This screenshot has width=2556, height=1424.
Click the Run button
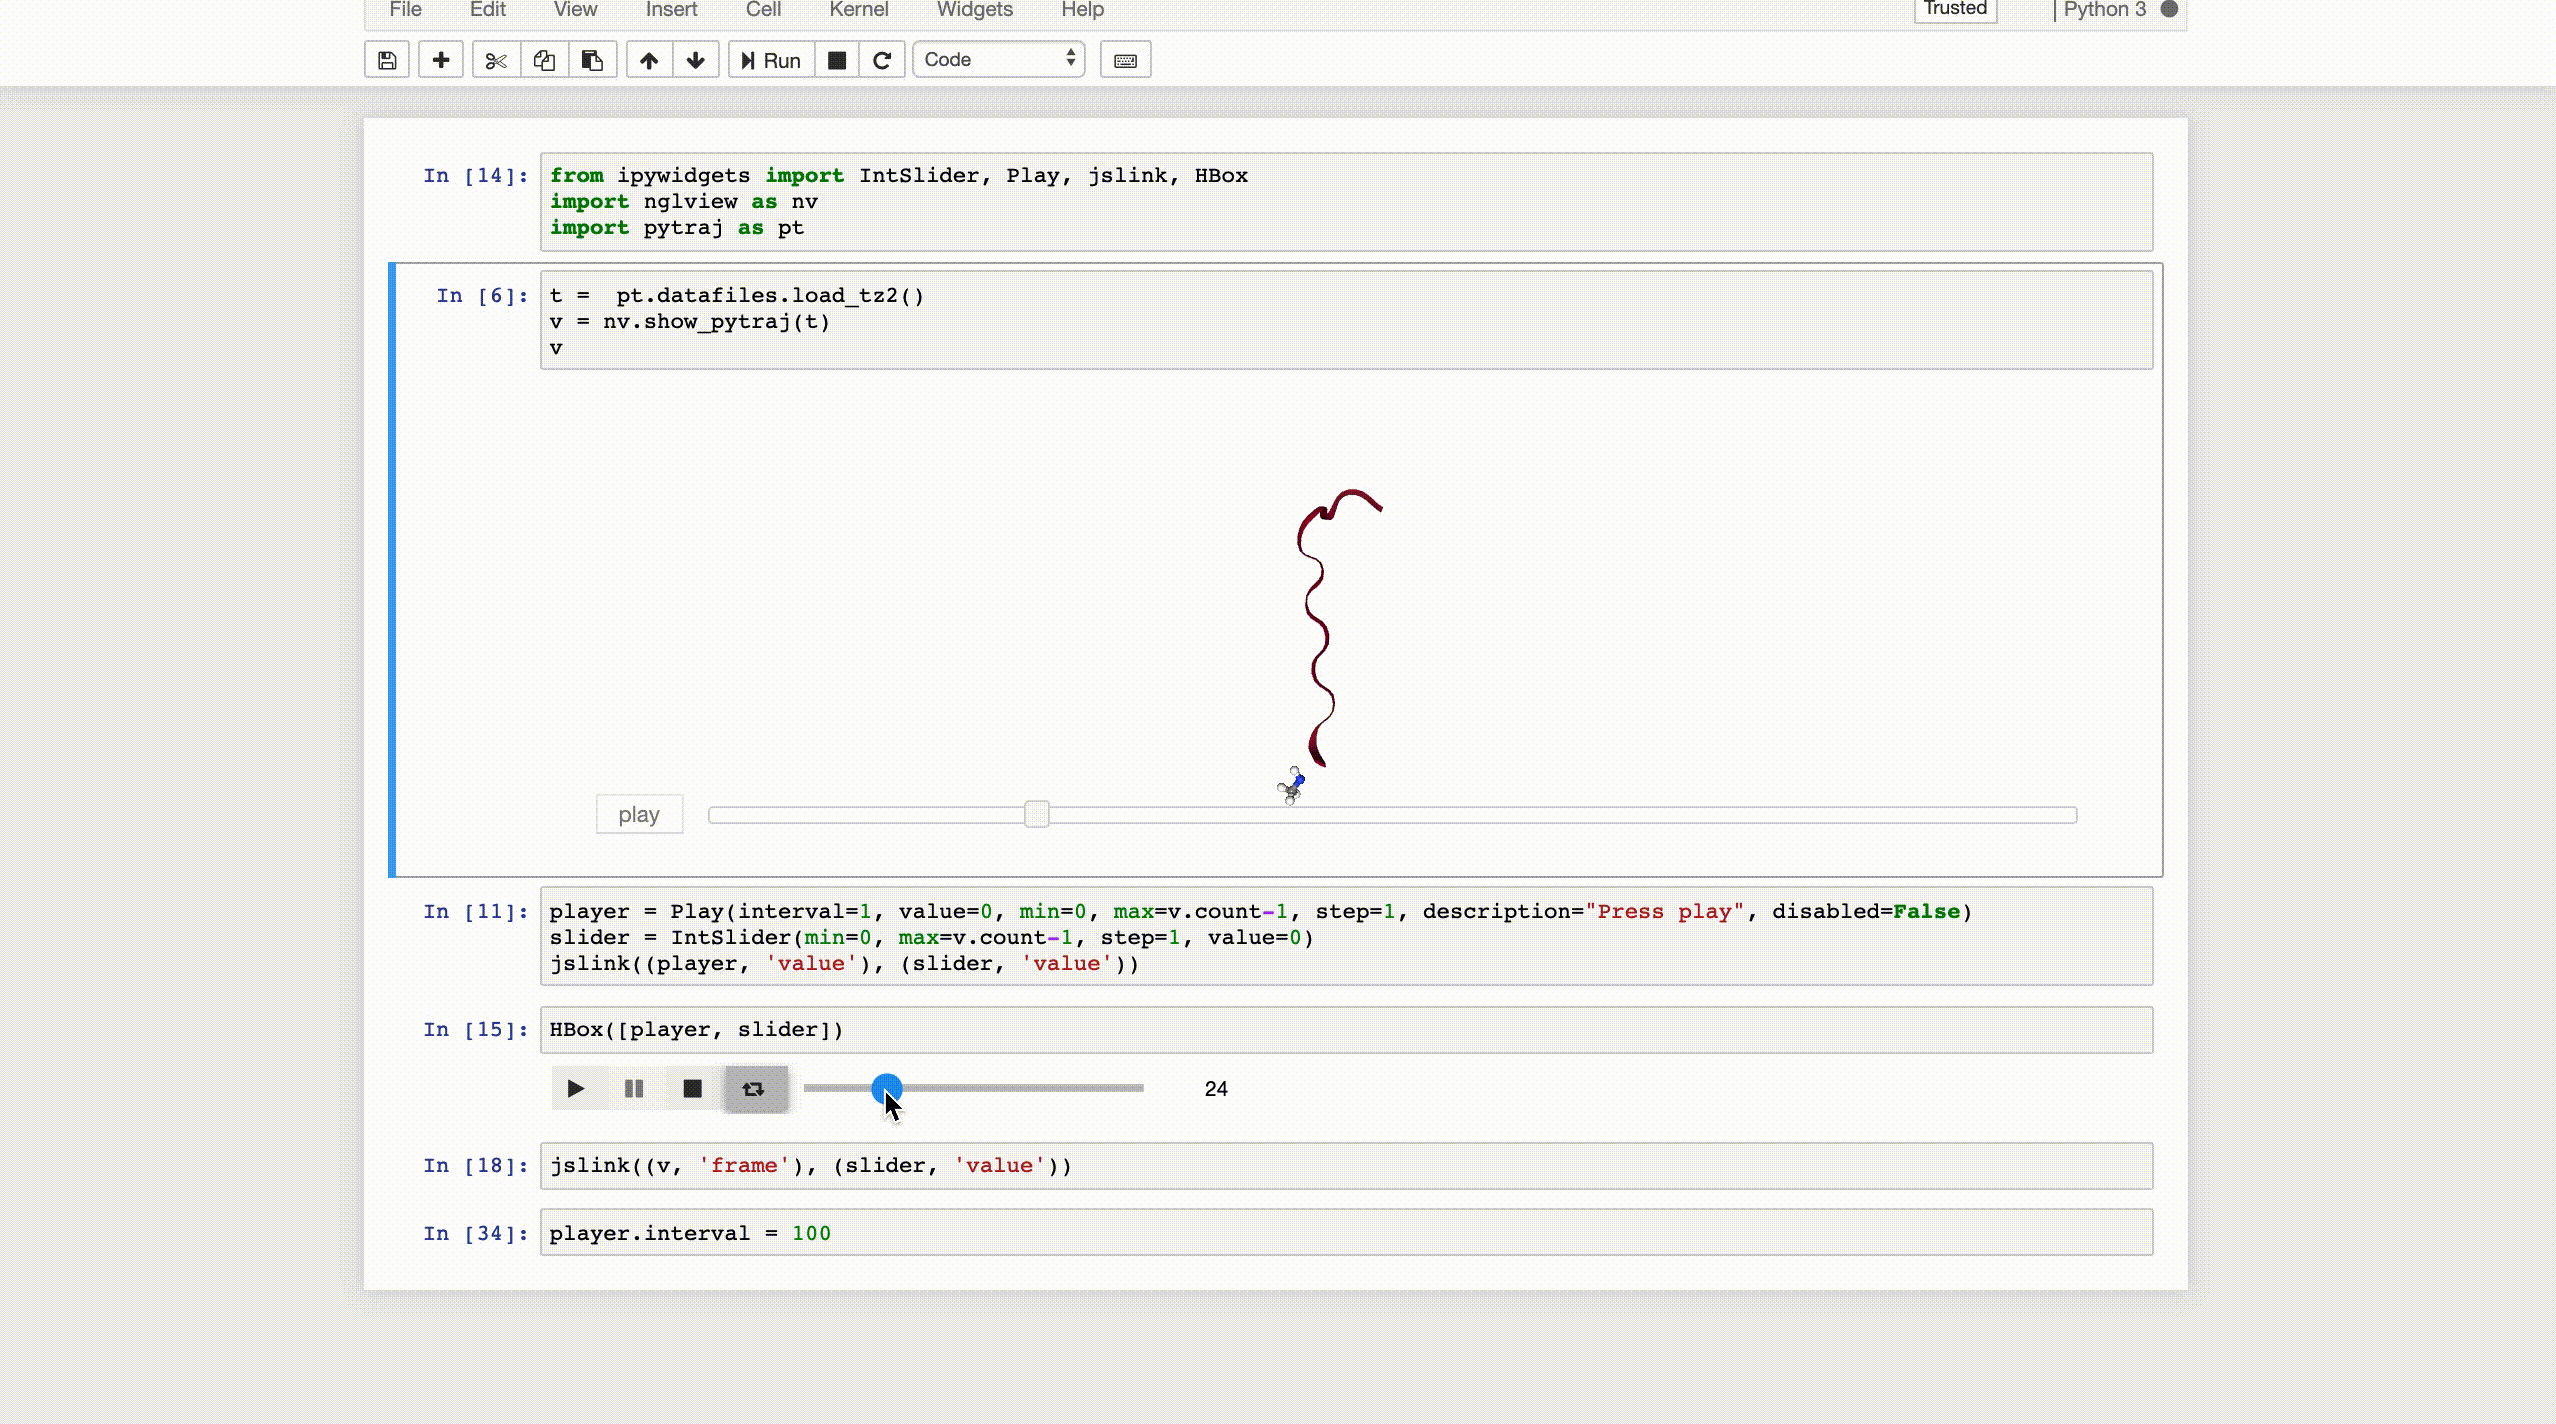[771, 60]
